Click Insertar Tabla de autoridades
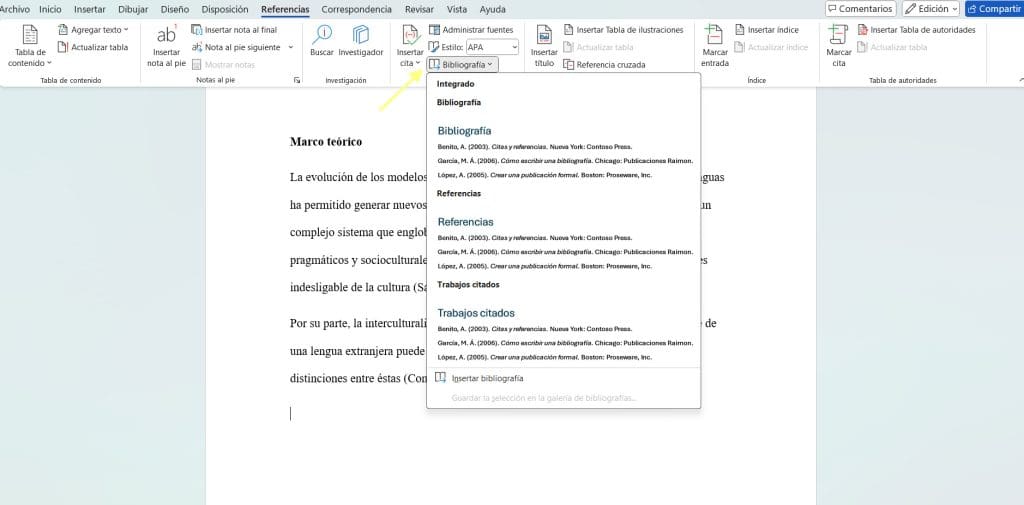1024x505 pixels. point(916,29)
